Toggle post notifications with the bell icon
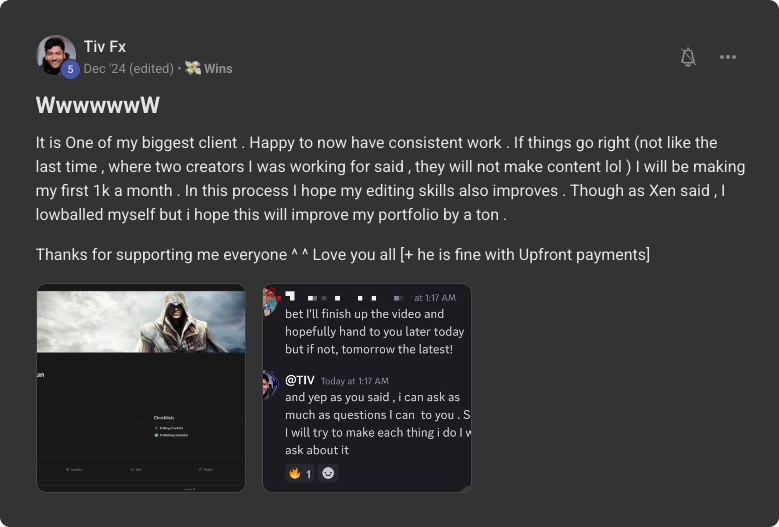The width and height of the screenshot is (779, 527). point(688,57)
